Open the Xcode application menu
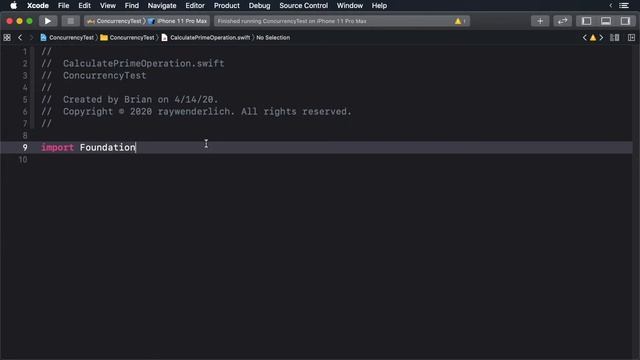The image size is (640, 360). pos(38,6)
